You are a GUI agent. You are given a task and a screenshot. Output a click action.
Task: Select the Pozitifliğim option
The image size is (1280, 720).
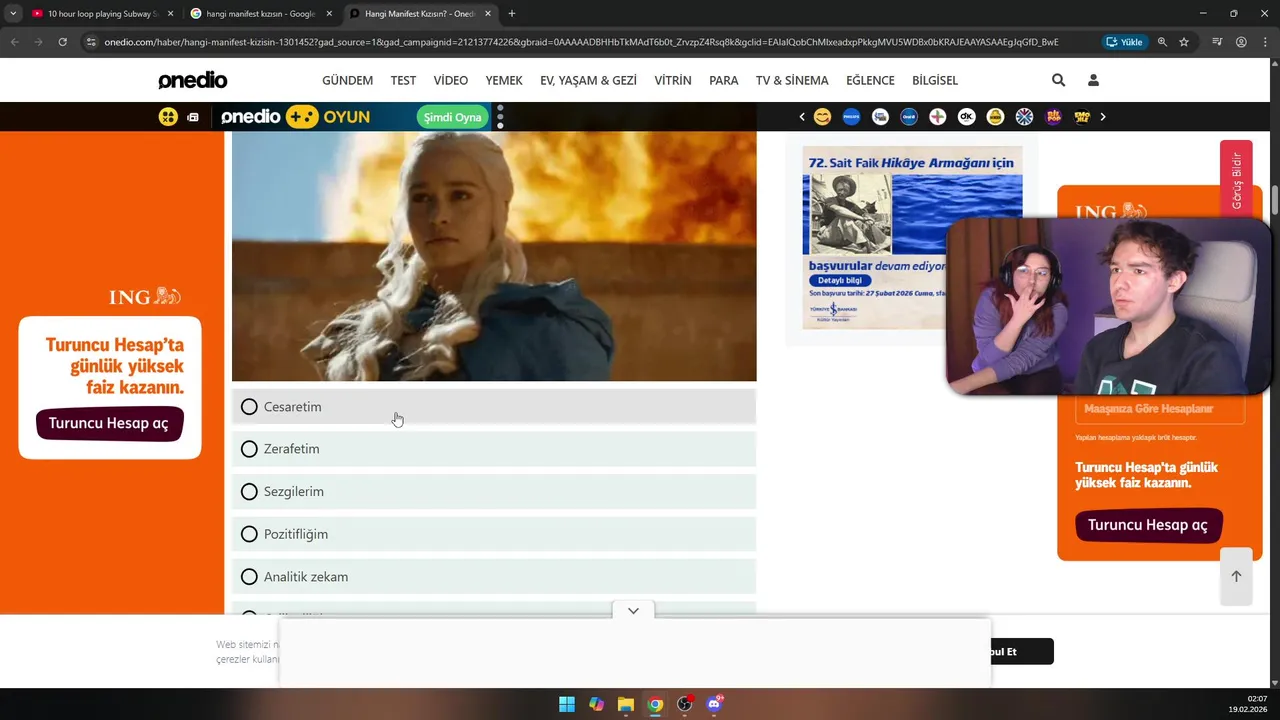(x=494, y=534)
